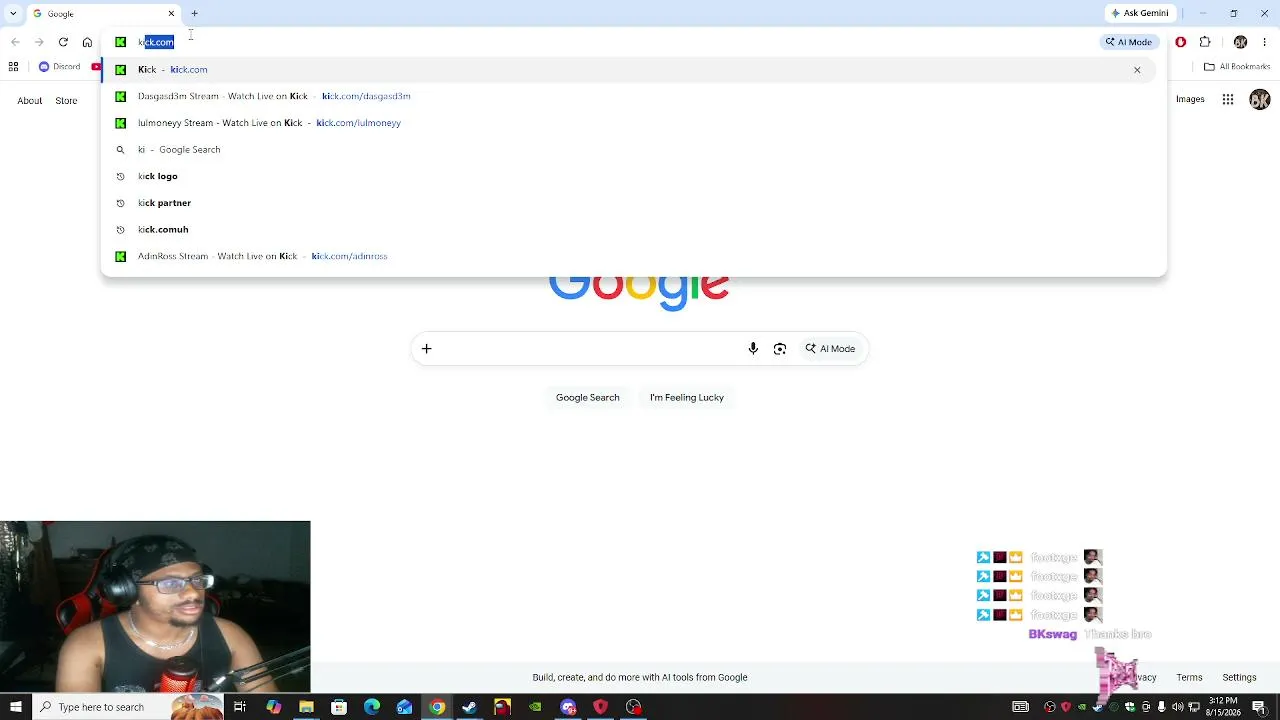Open the Discord bookmark
The height and width of the screenshot is (720, 1280).
[x=59, y=67]
